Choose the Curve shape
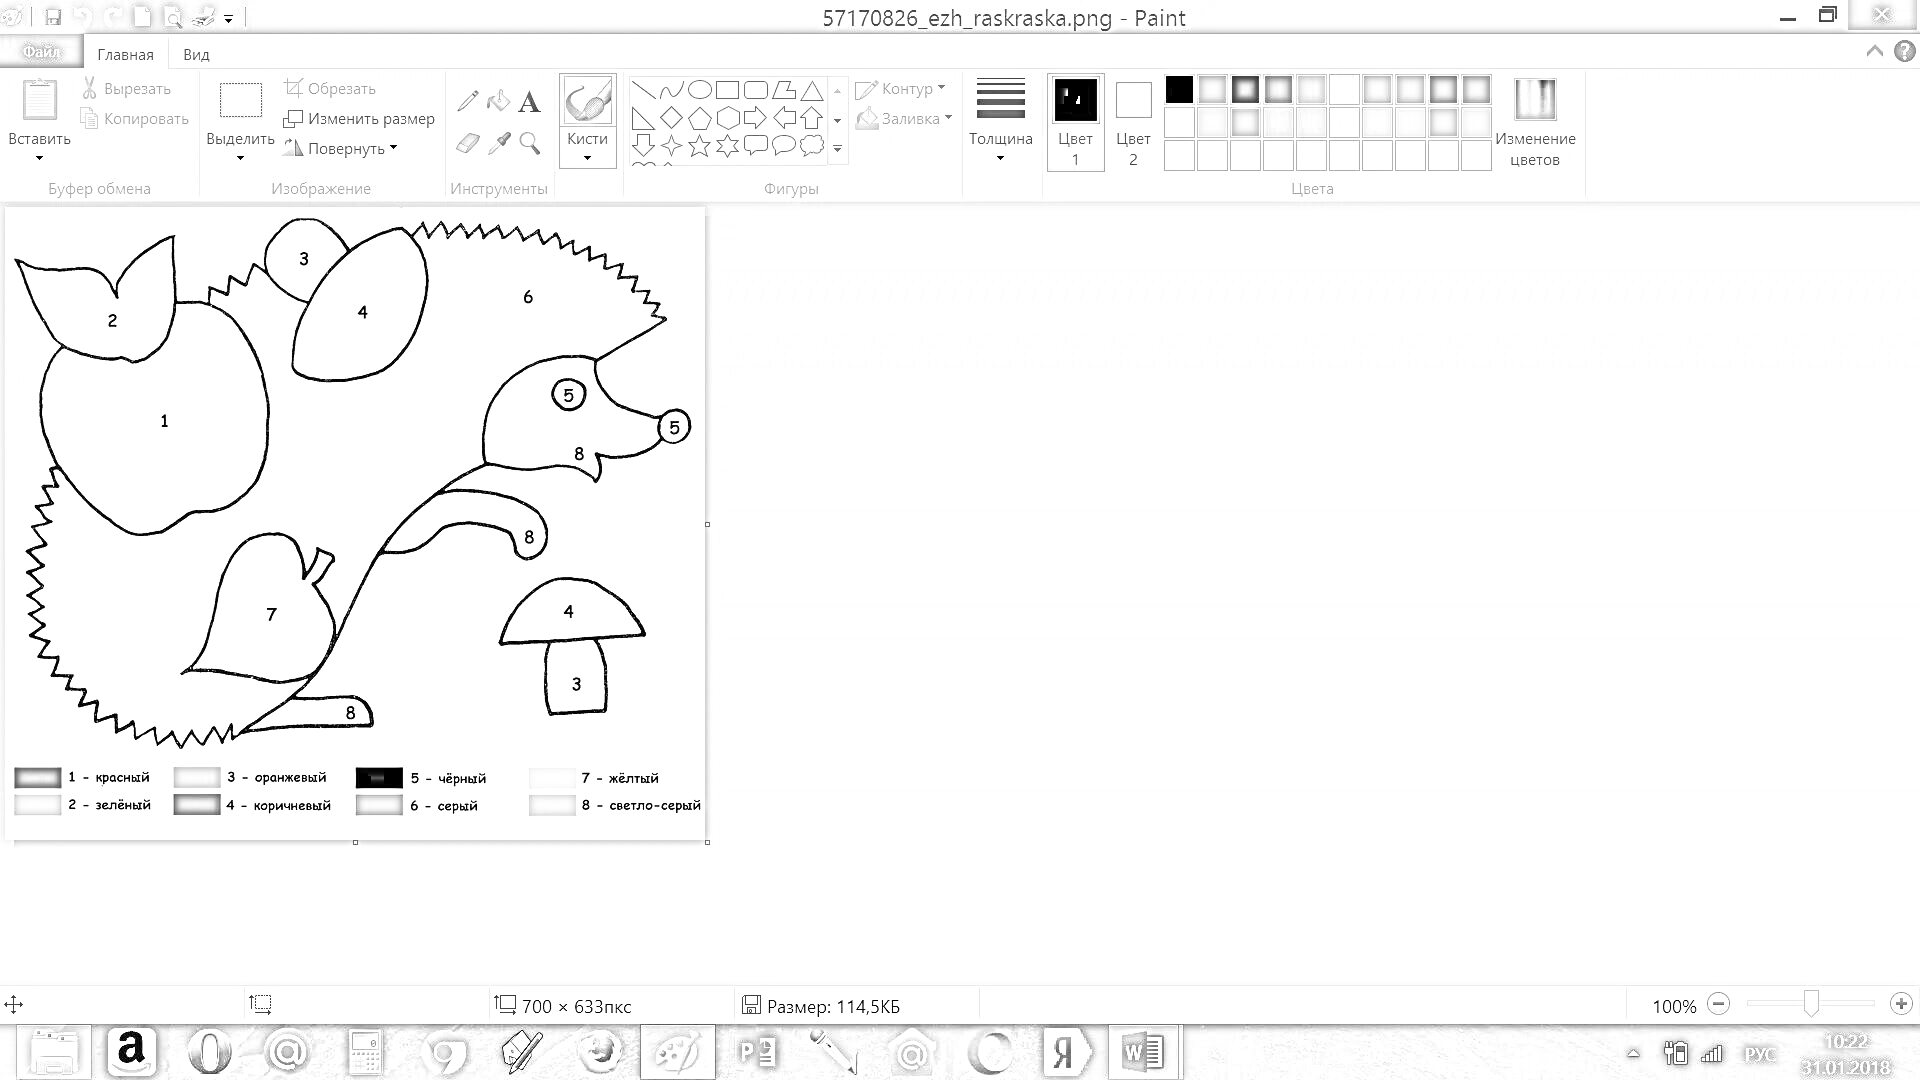This screenshot has height=1080, width=1920. (x=671, y=90)
